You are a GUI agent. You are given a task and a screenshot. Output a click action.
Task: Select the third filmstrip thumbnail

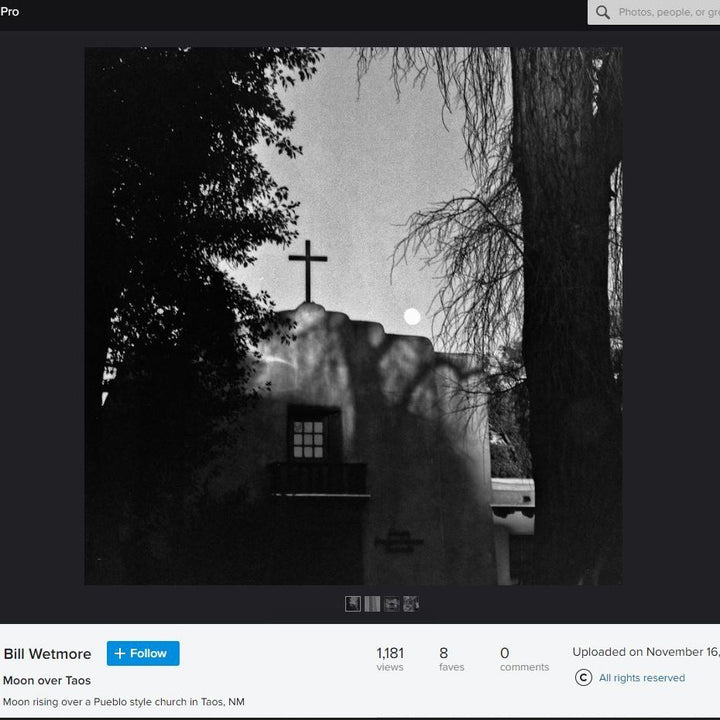point(391,604)
